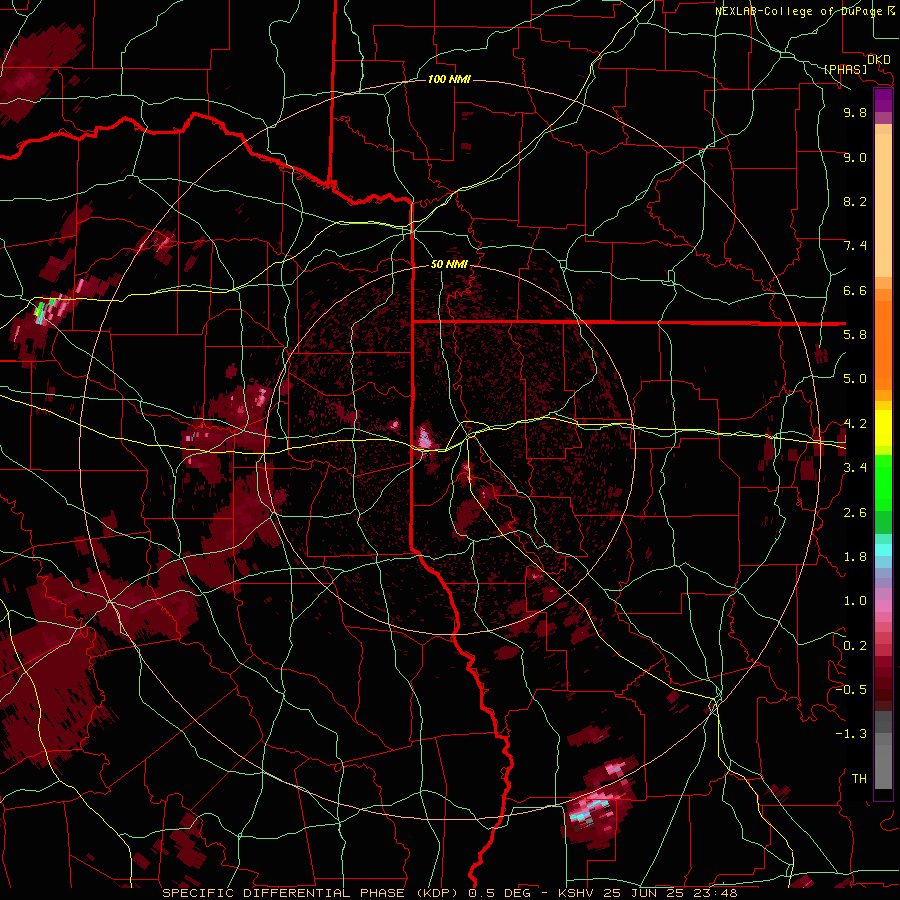
Task: Click the 9.0 value on the scale
Action: tap(855, 157)
